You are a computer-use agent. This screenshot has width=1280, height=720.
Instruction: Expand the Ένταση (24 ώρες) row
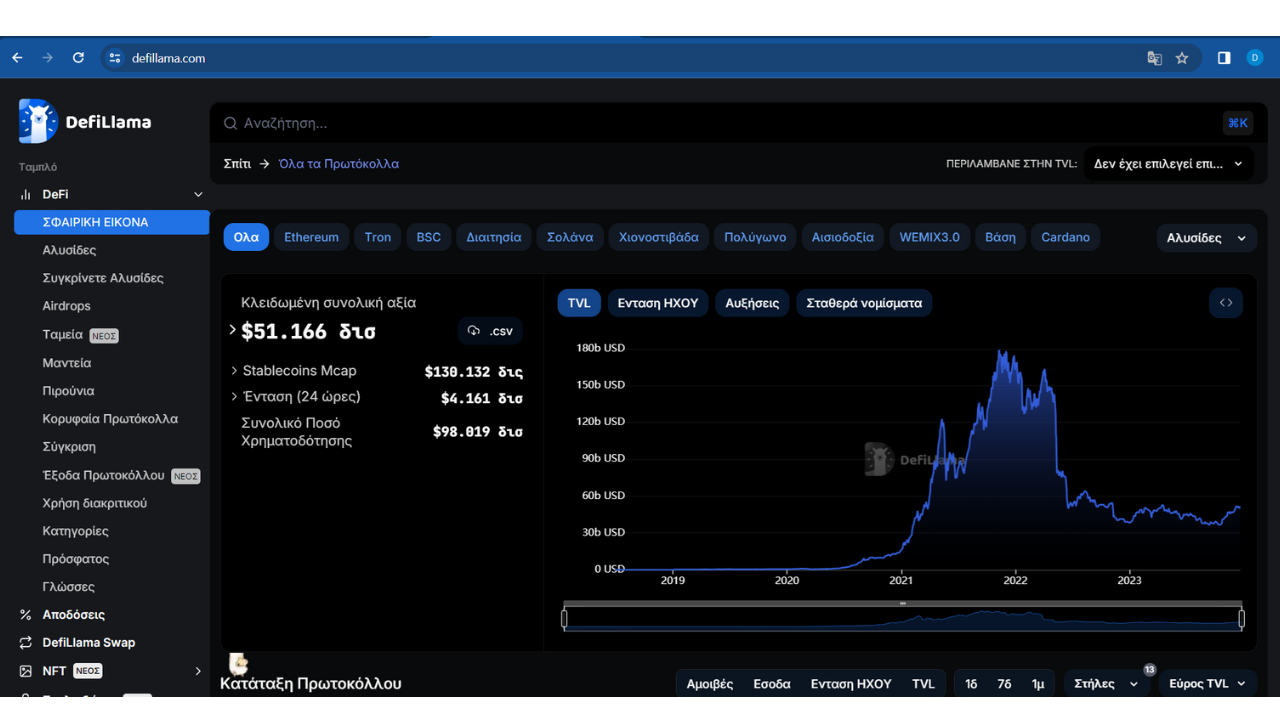point(235,396)
